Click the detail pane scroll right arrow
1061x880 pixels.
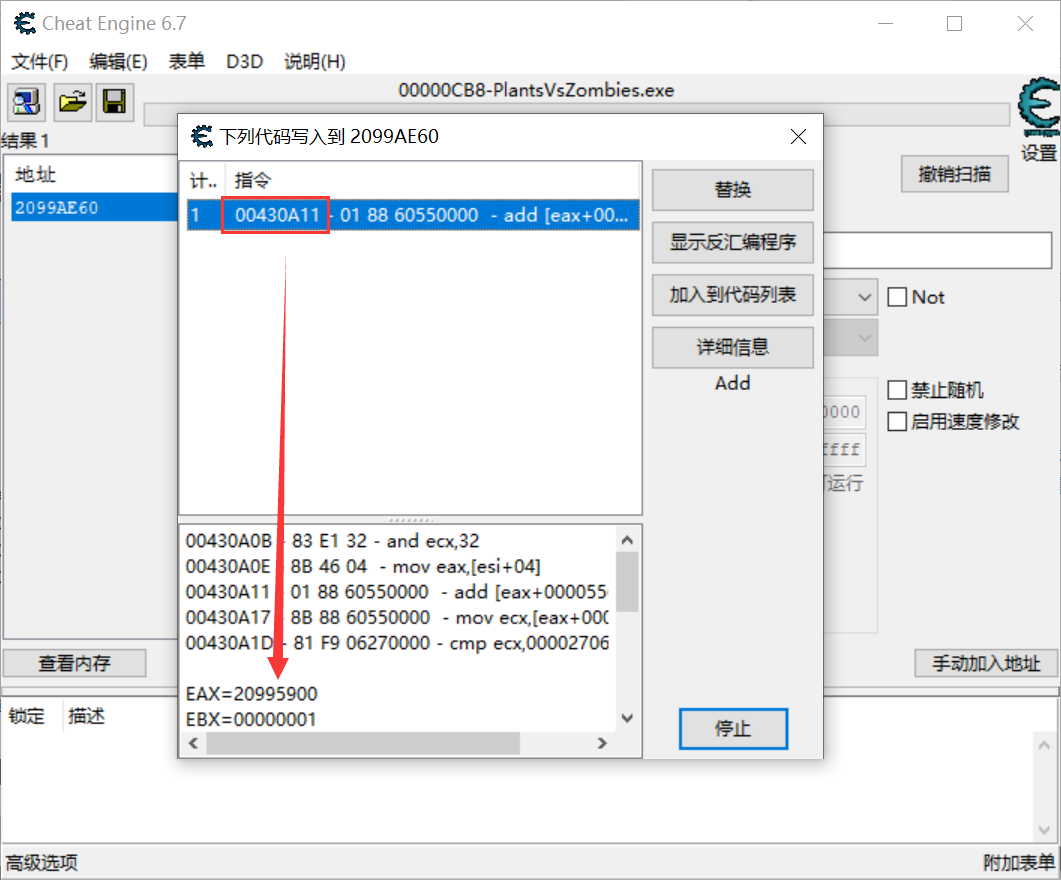click(x=602, y=743)
